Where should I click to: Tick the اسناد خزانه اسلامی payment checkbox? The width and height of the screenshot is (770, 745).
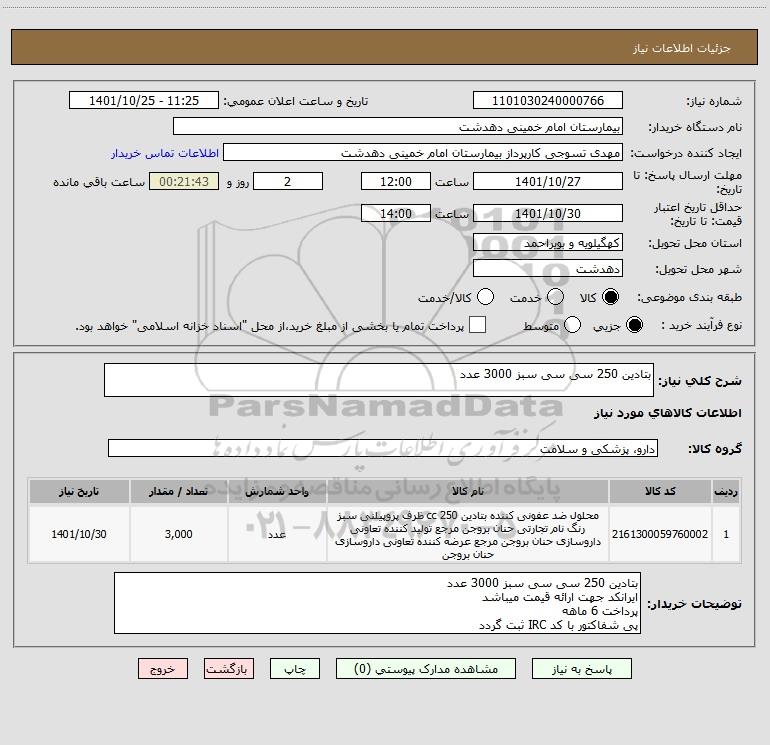click(x=477, y=325)
